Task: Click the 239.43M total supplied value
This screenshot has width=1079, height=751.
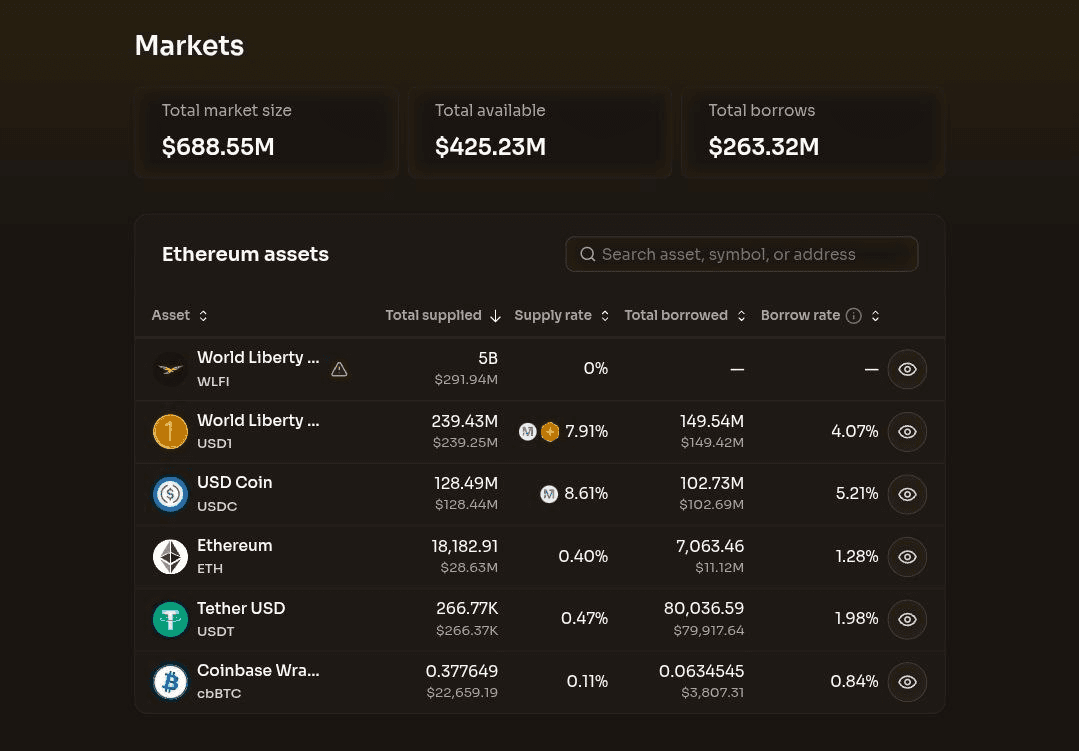Action: click(x=464, y=421)
